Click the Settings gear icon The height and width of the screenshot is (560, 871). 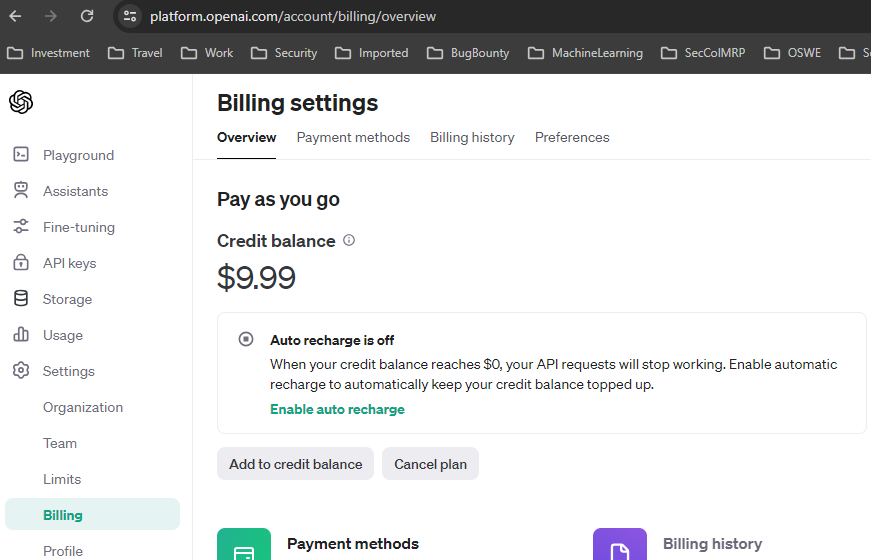[21, 371]
